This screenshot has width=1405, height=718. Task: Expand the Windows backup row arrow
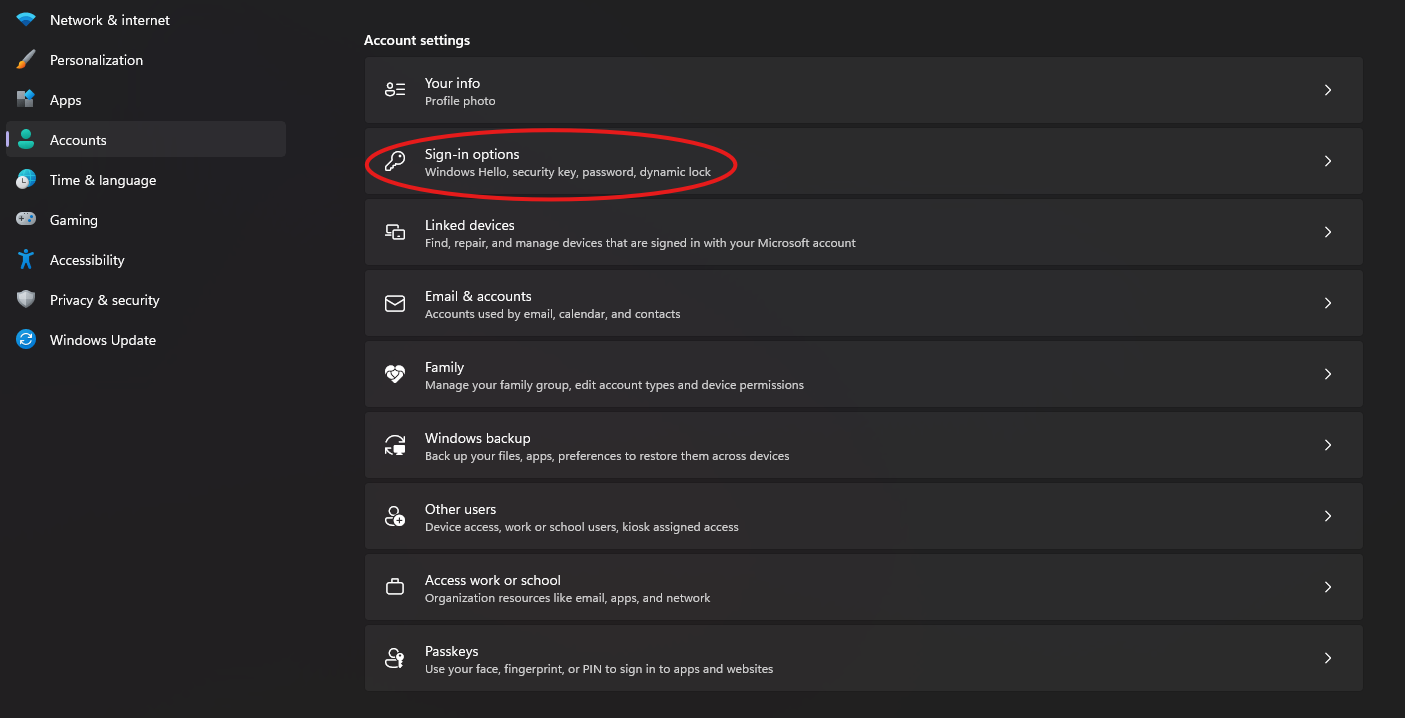(x=1328, y=445)
